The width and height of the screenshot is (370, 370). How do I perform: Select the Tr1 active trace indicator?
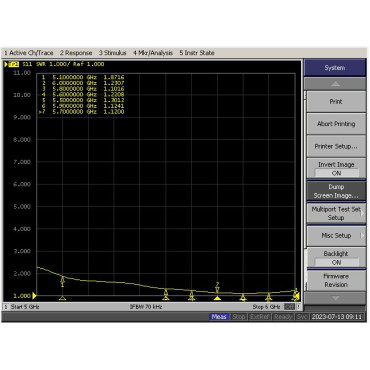point(13,64)
